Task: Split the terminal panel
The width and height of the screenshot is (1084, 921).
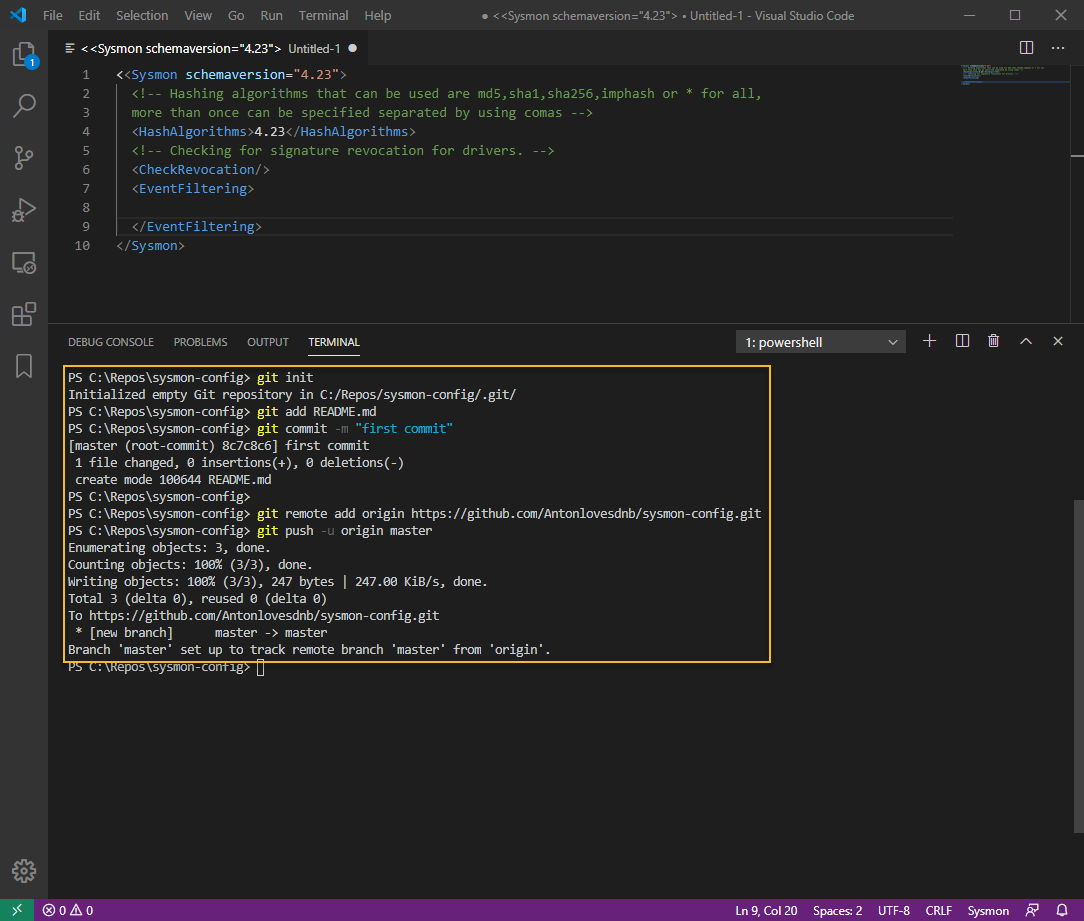Action: (962, 341)
